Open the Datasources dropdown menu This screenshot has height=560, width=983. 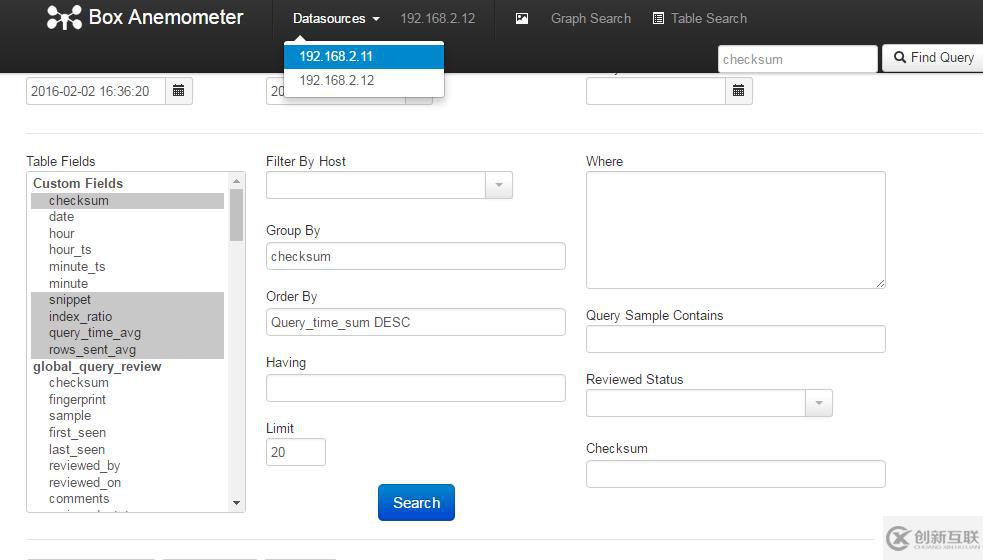coord(336,19)
